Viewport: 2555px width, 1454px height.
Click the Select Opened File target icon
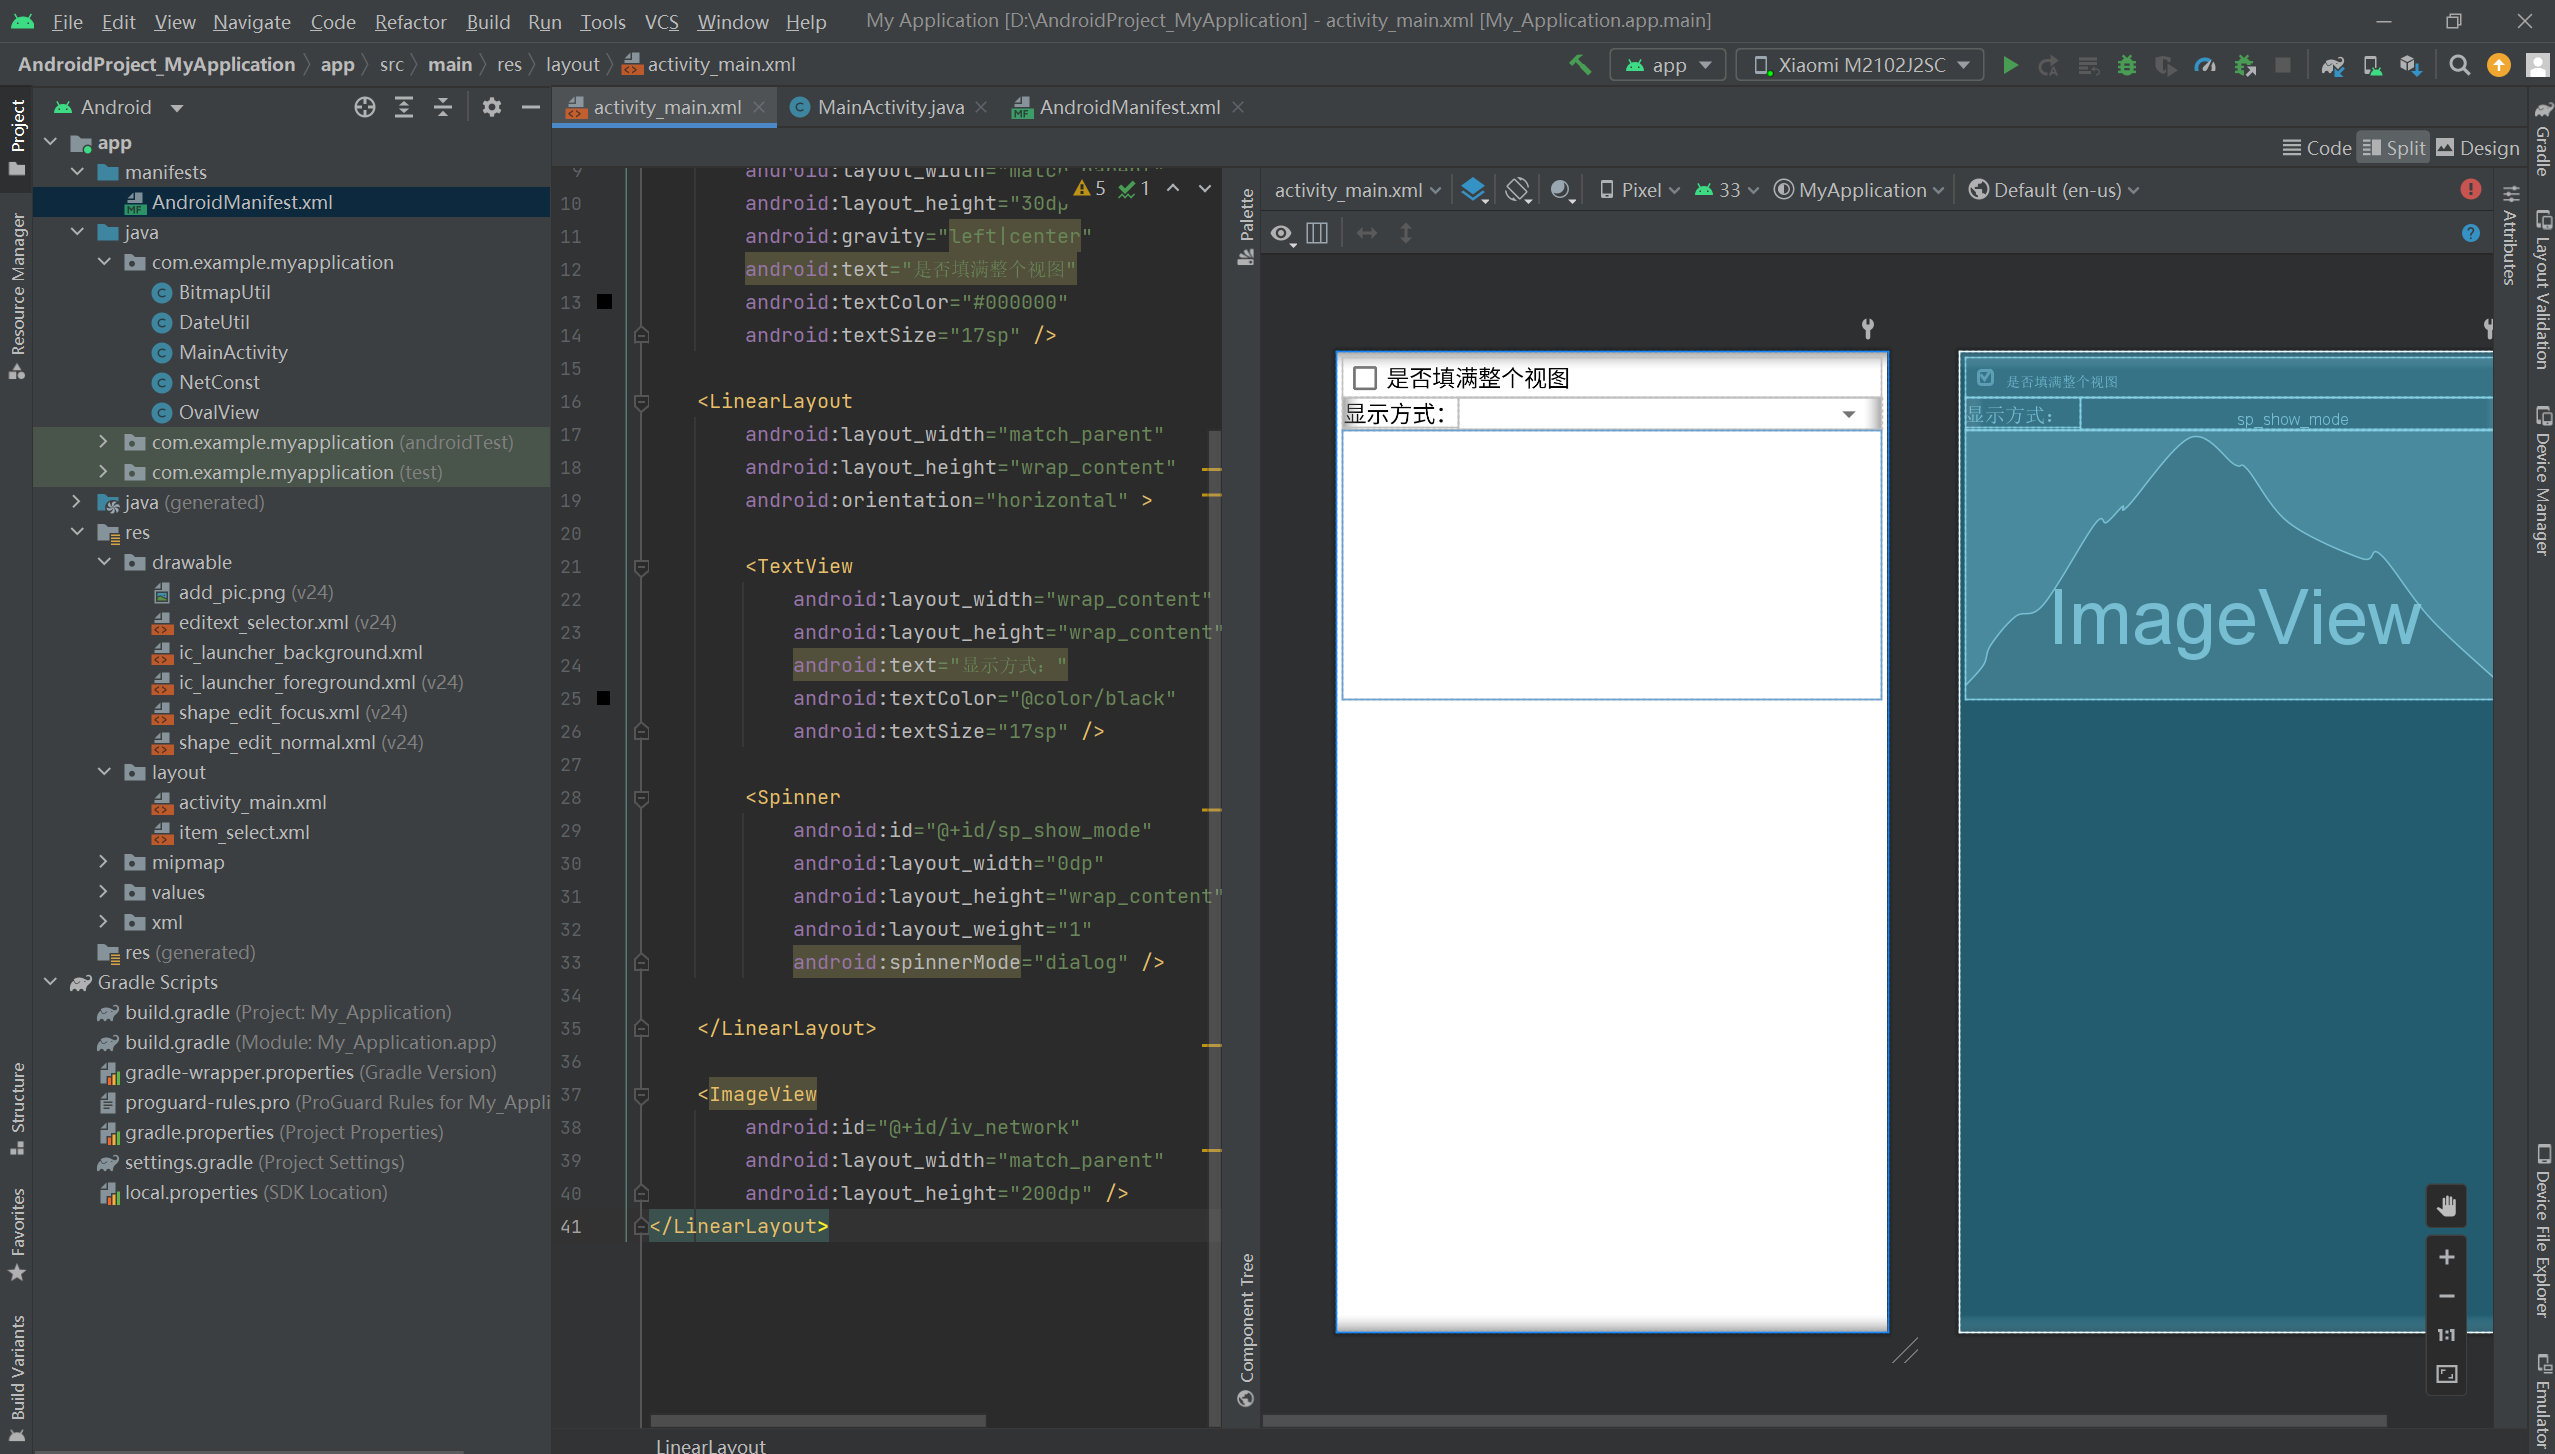click(365, 108)
